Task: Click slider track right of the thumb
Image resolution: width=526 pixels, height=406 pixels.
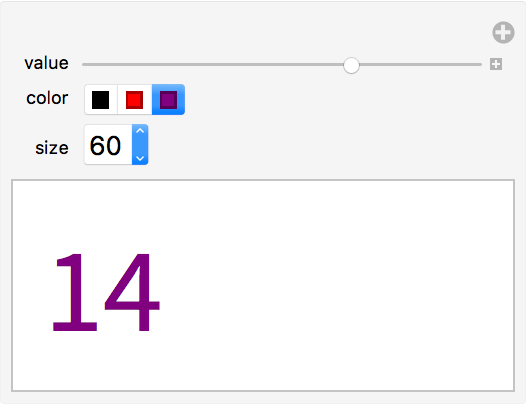Action: [x=421, y=64]
